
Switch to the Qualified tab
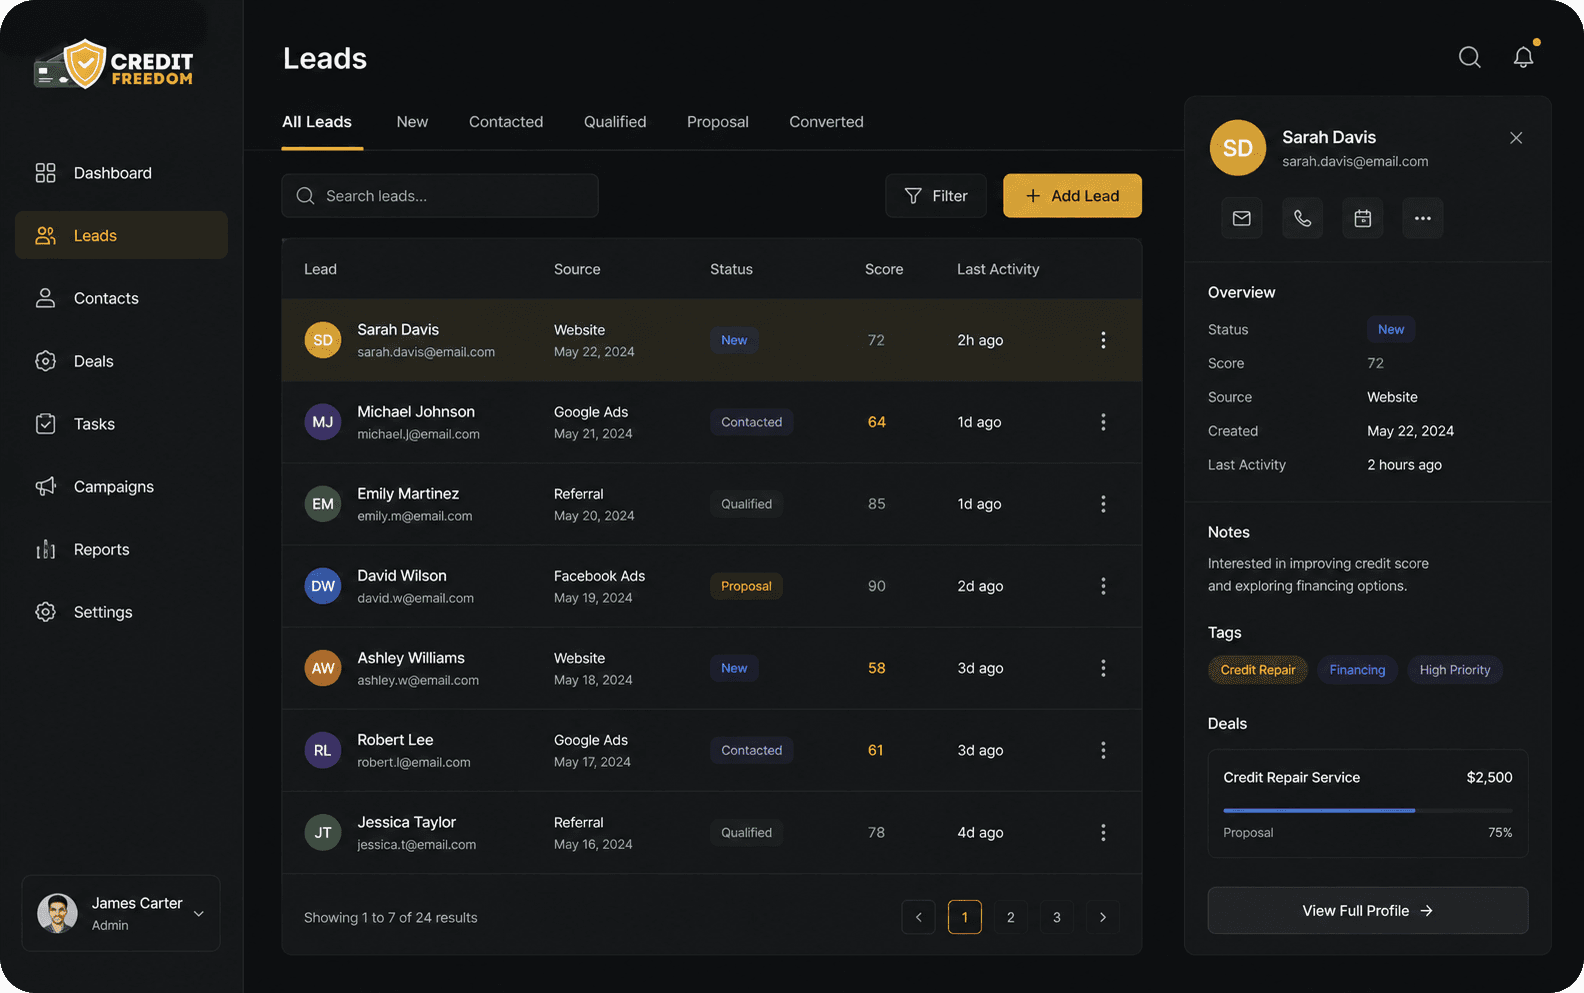(615, 122)
